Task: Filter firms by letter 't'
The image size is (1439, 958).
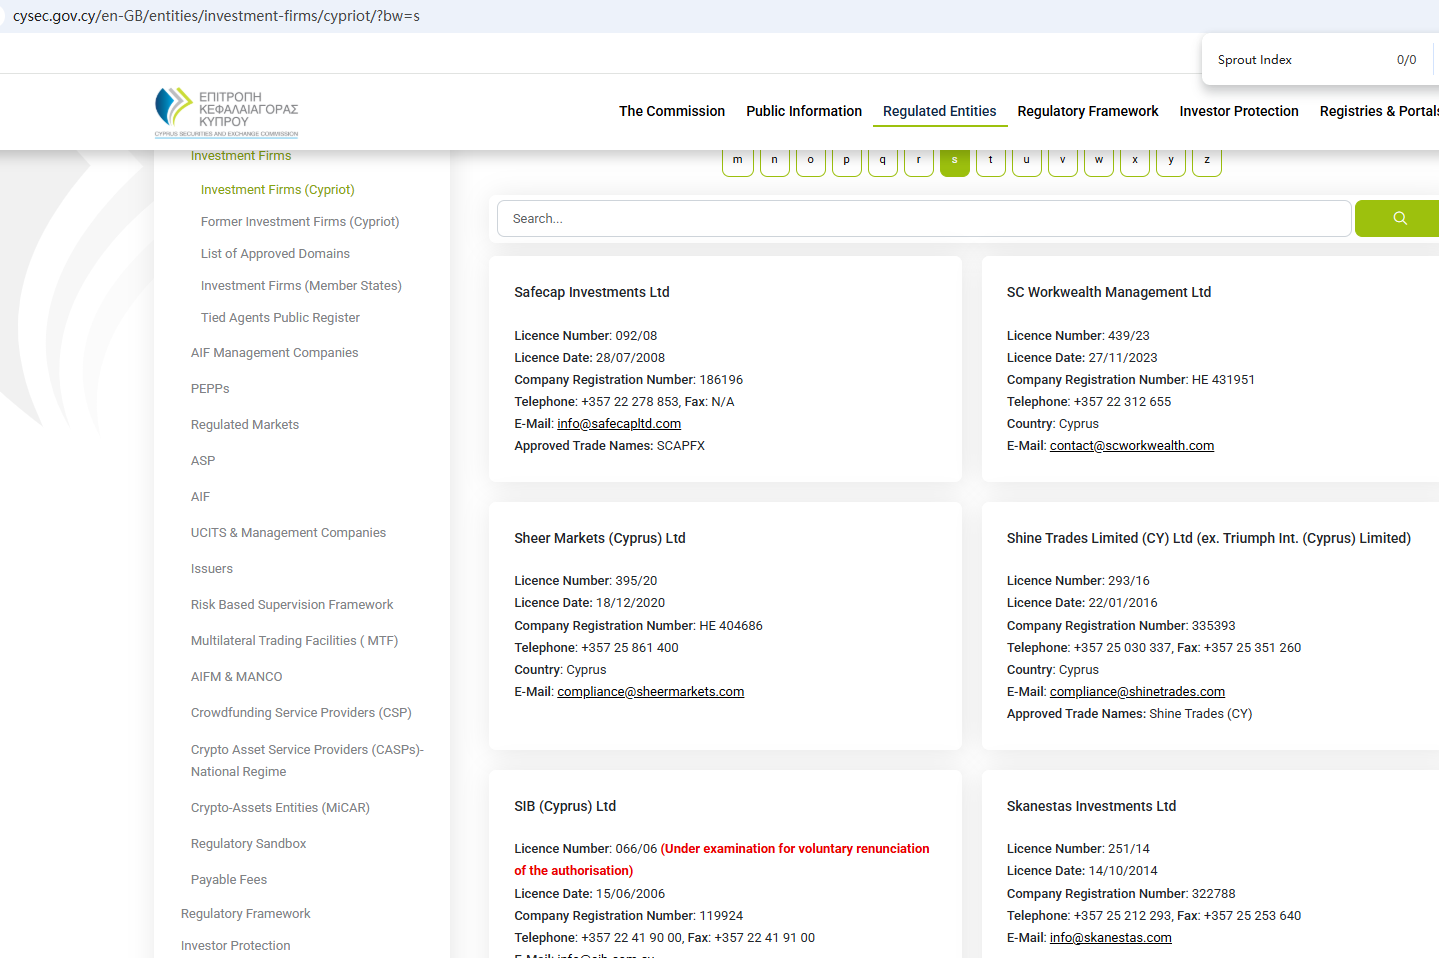Action: point(990,161)
